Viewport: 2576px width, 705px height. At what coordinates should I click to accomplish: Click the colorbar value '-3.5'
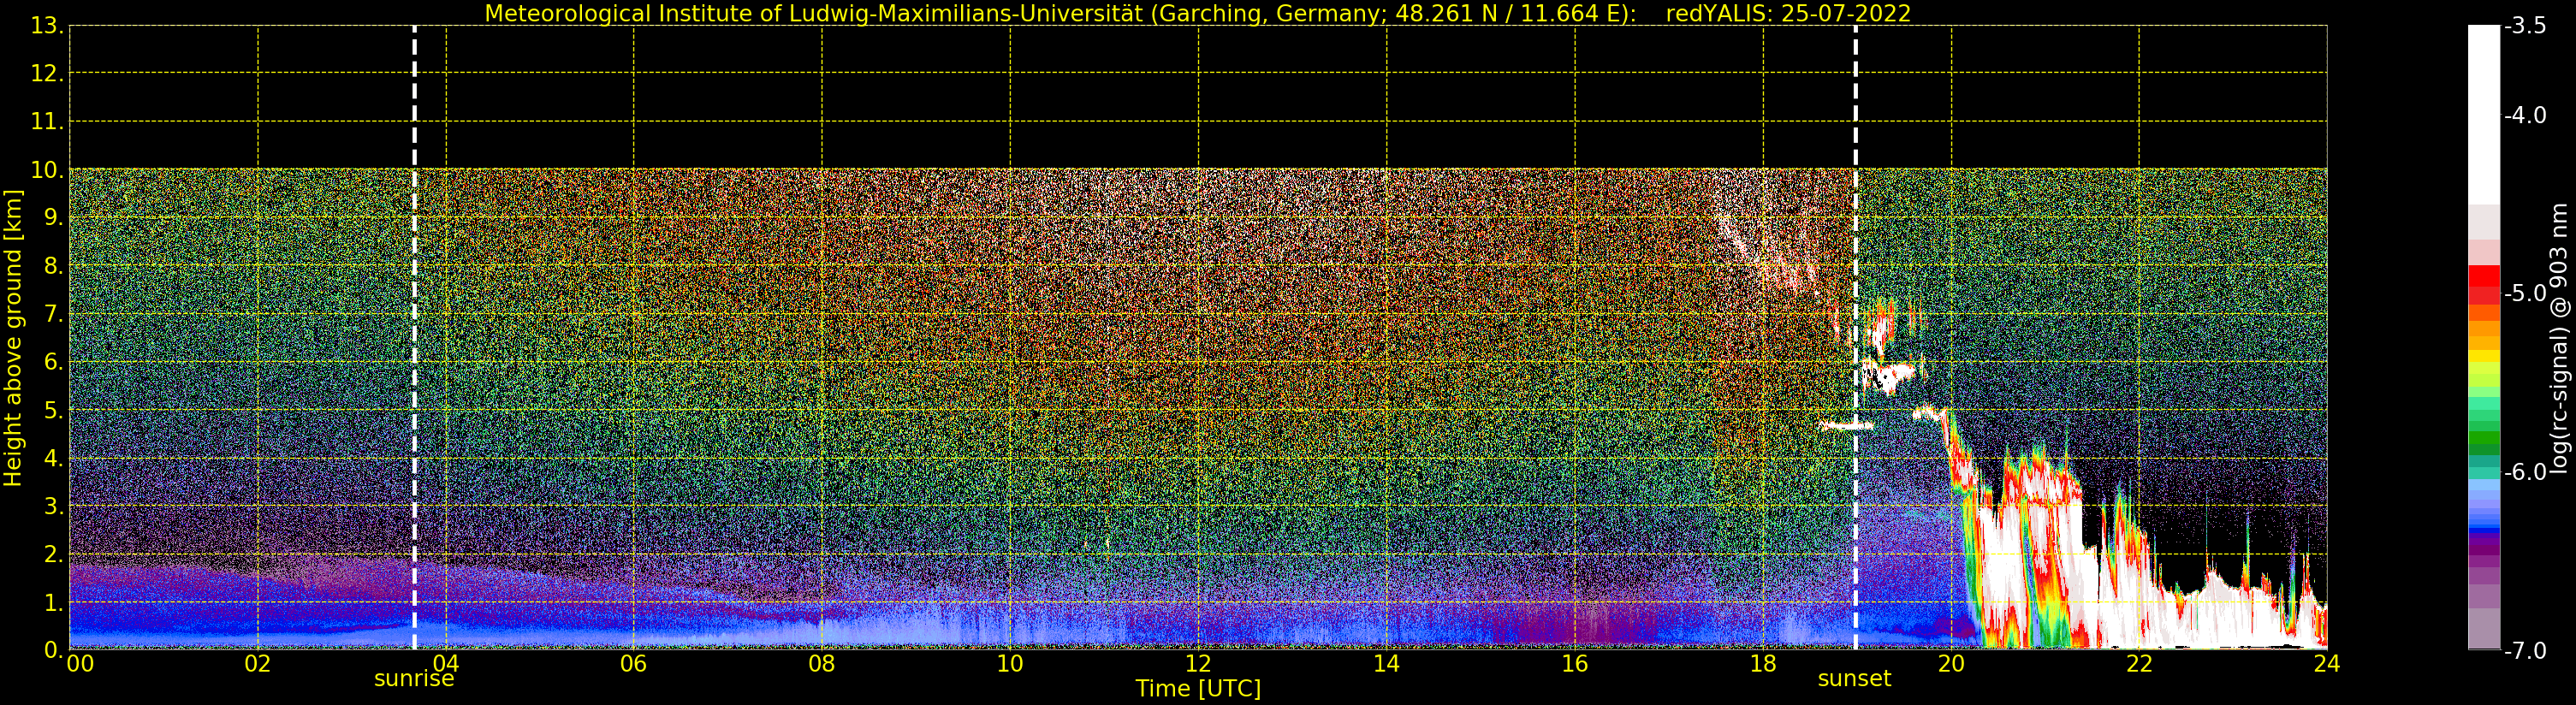point(2526,26)
